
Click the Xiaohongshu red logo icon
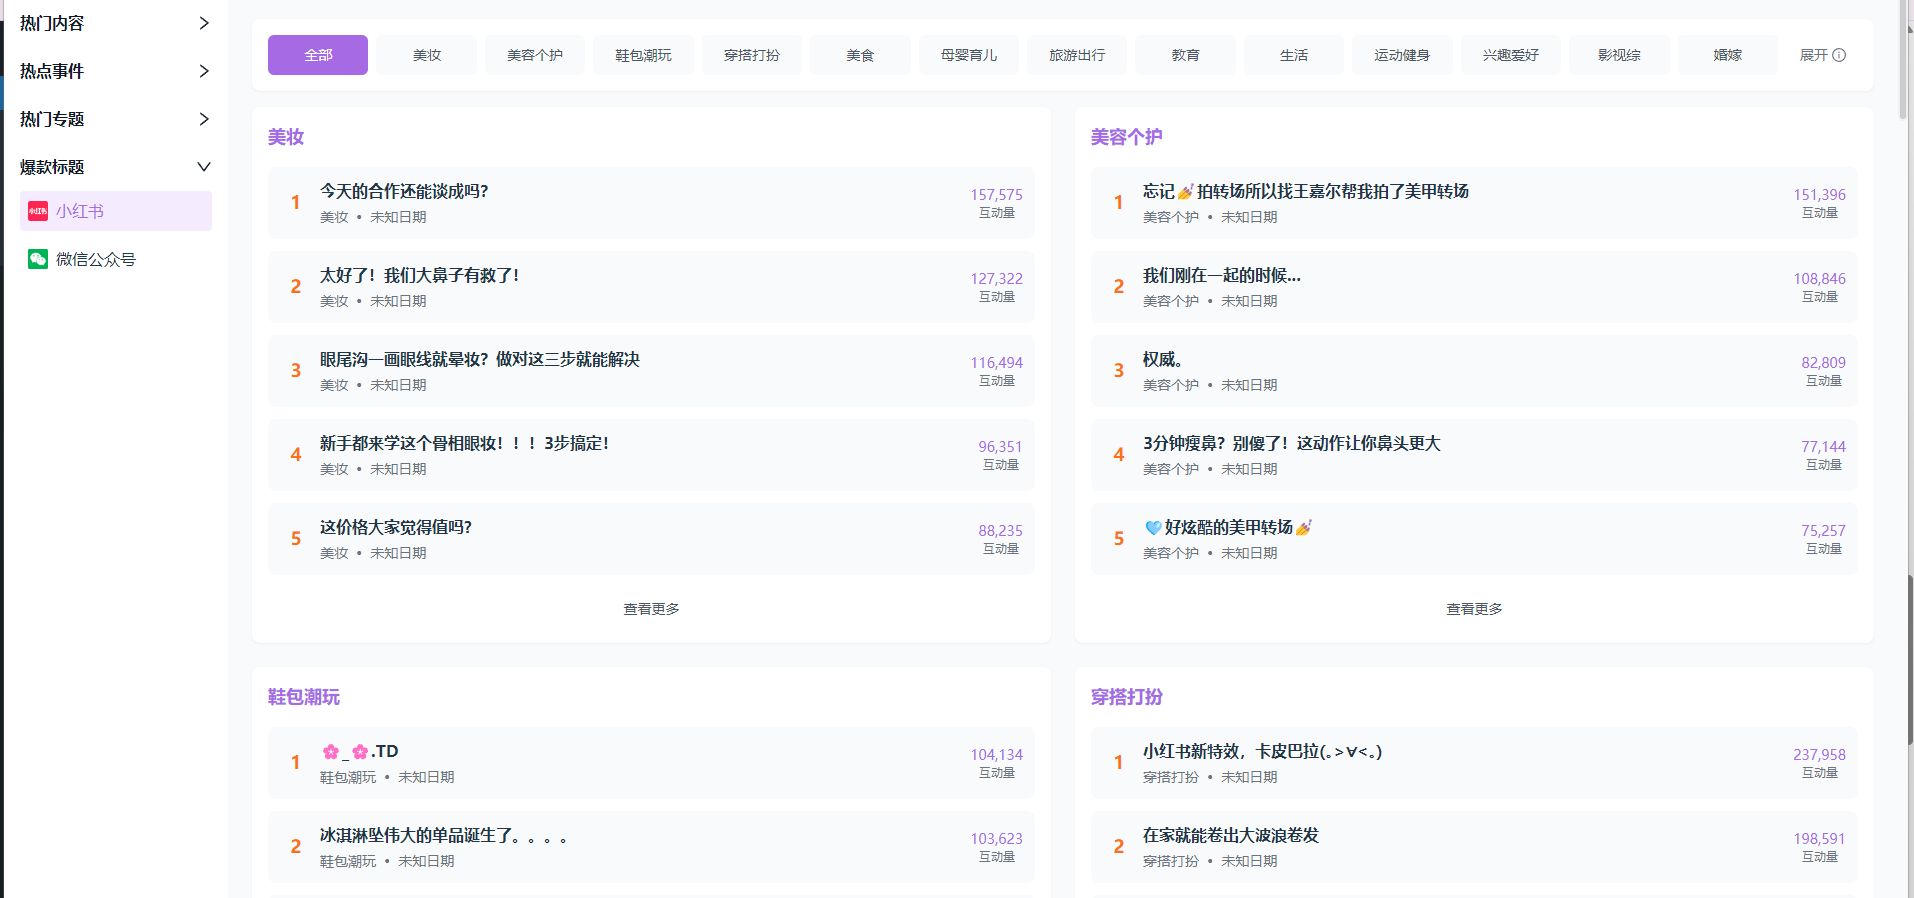38,211
